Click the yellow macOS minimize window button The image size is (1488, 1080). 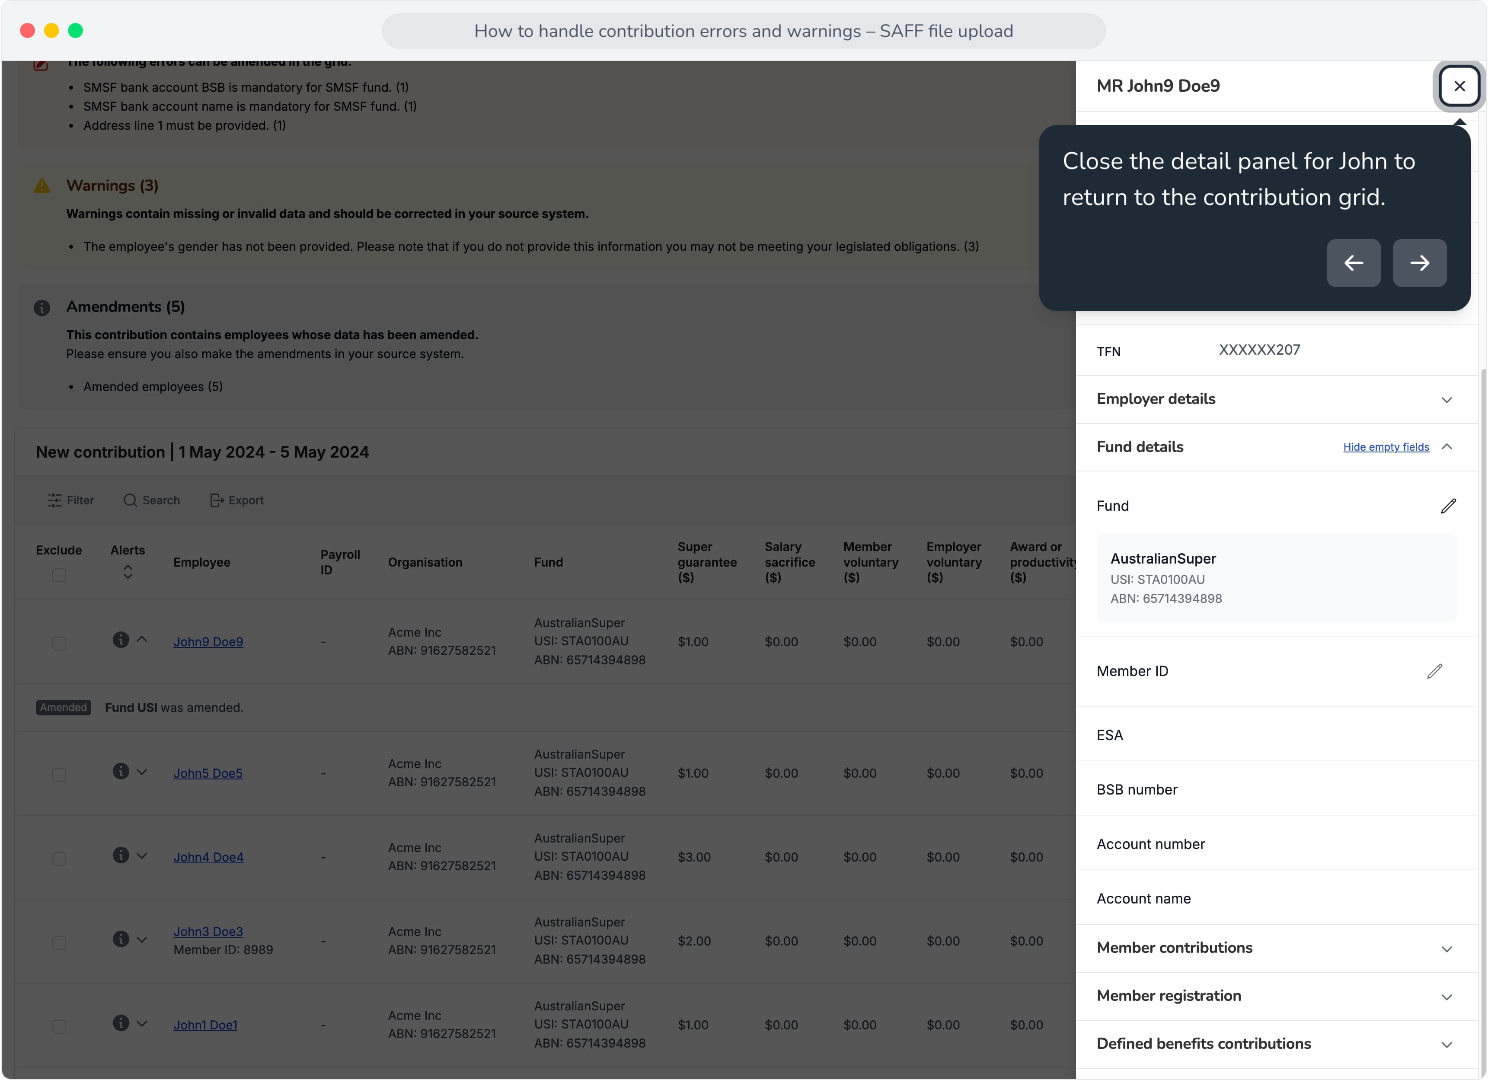51,31
